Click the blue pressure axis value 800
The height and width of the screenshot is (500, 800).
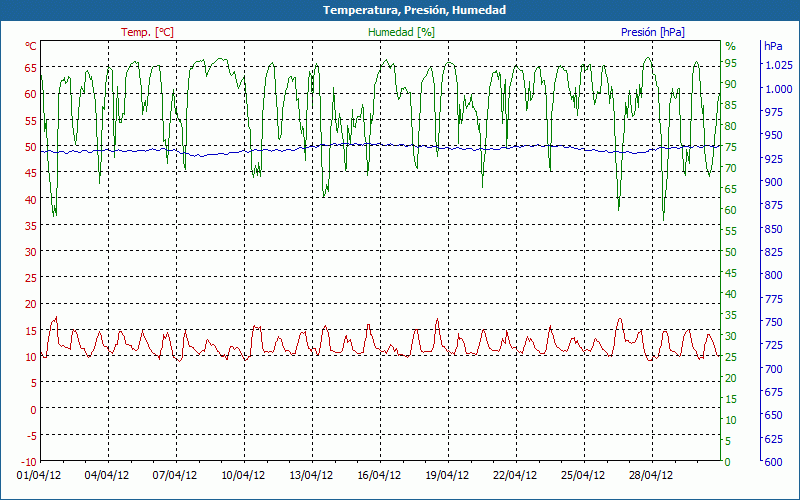(773, 276)
